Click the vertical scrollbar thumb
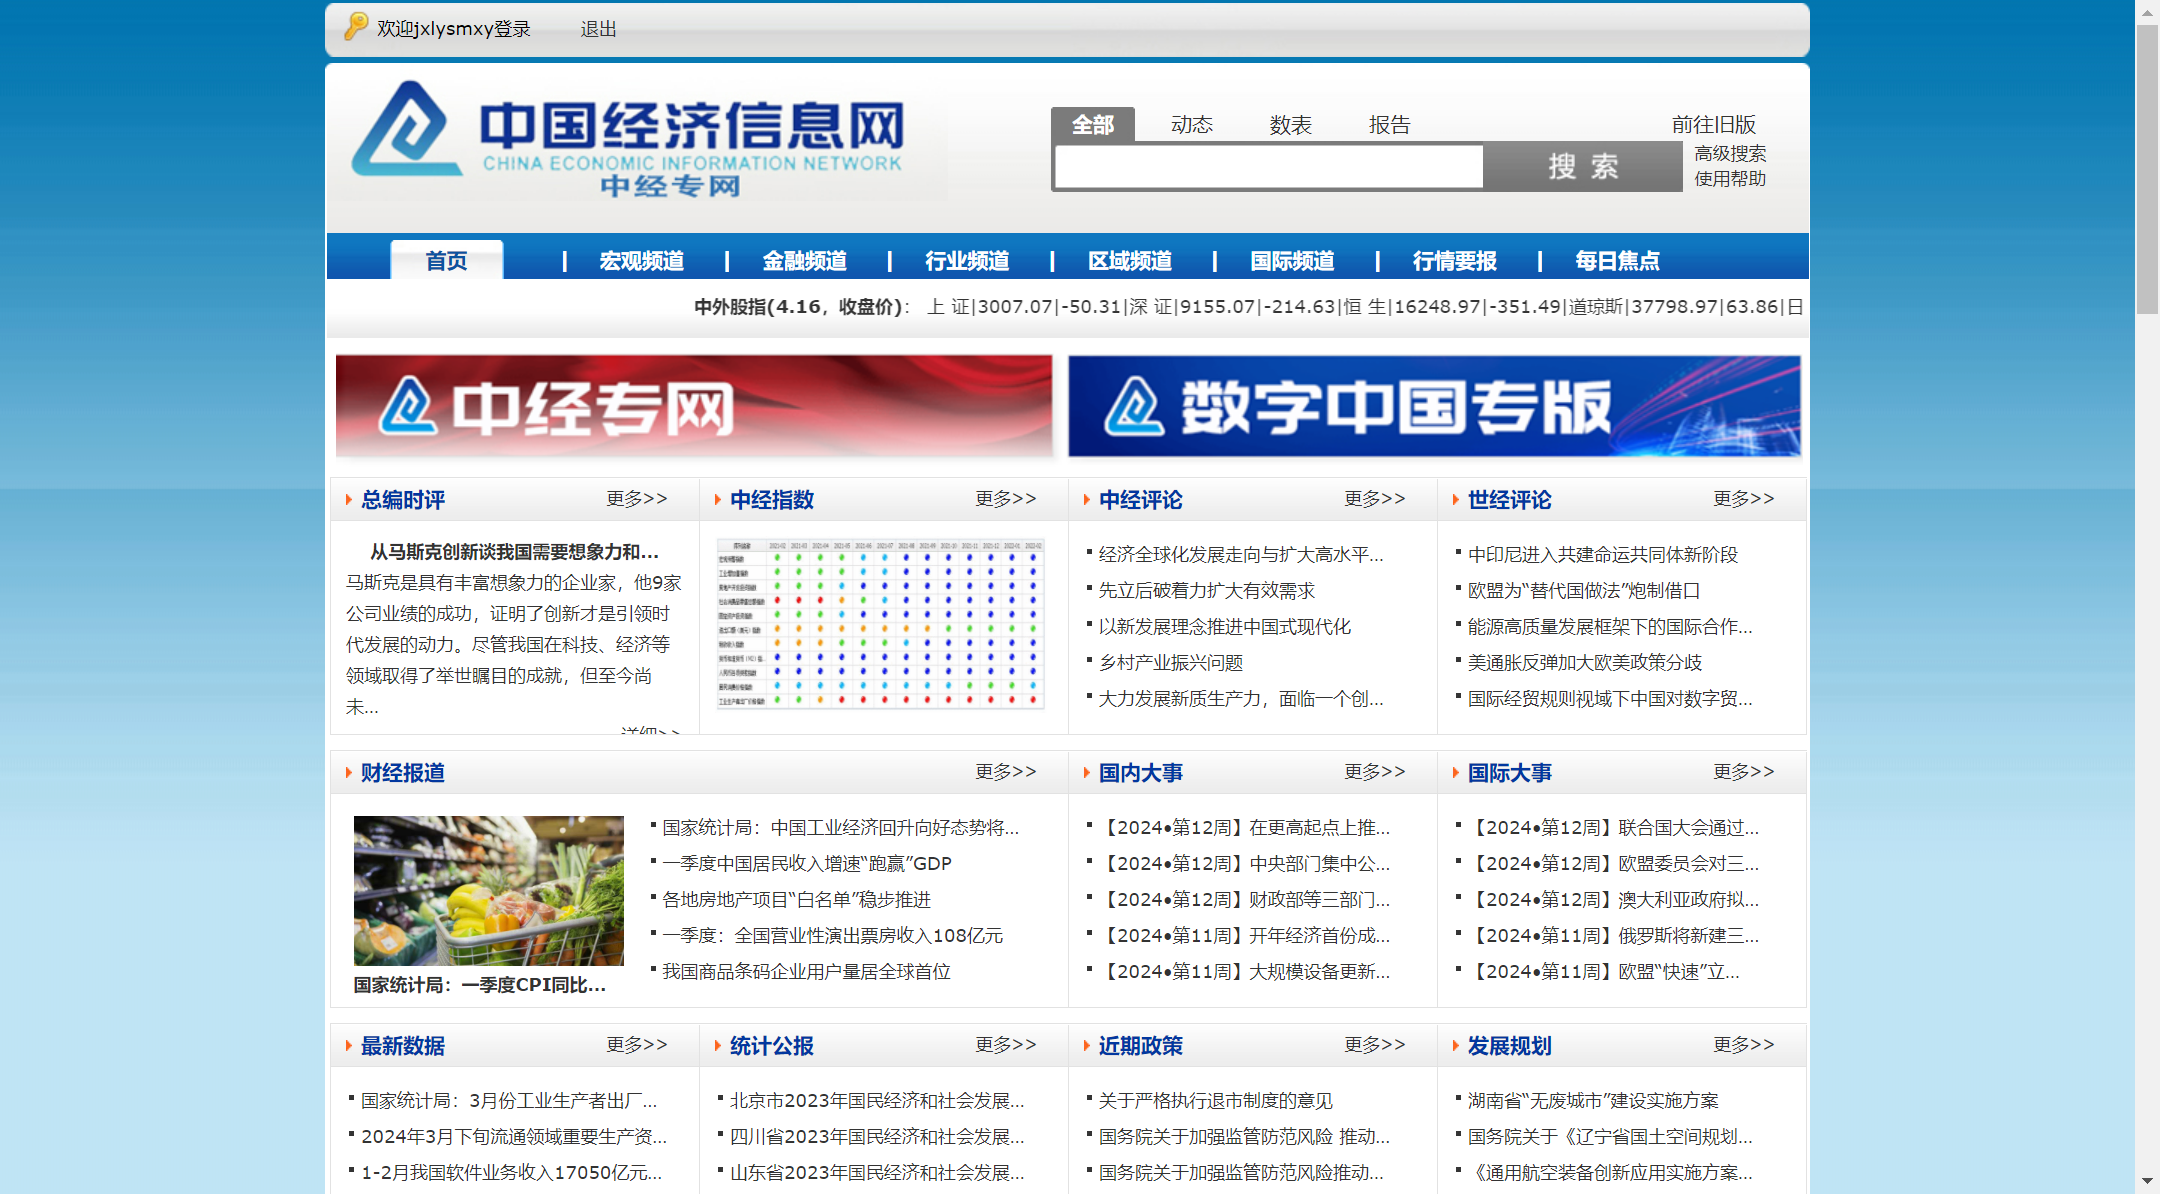Screen dimensions: 2160x1194 (x=2147, y=170)
